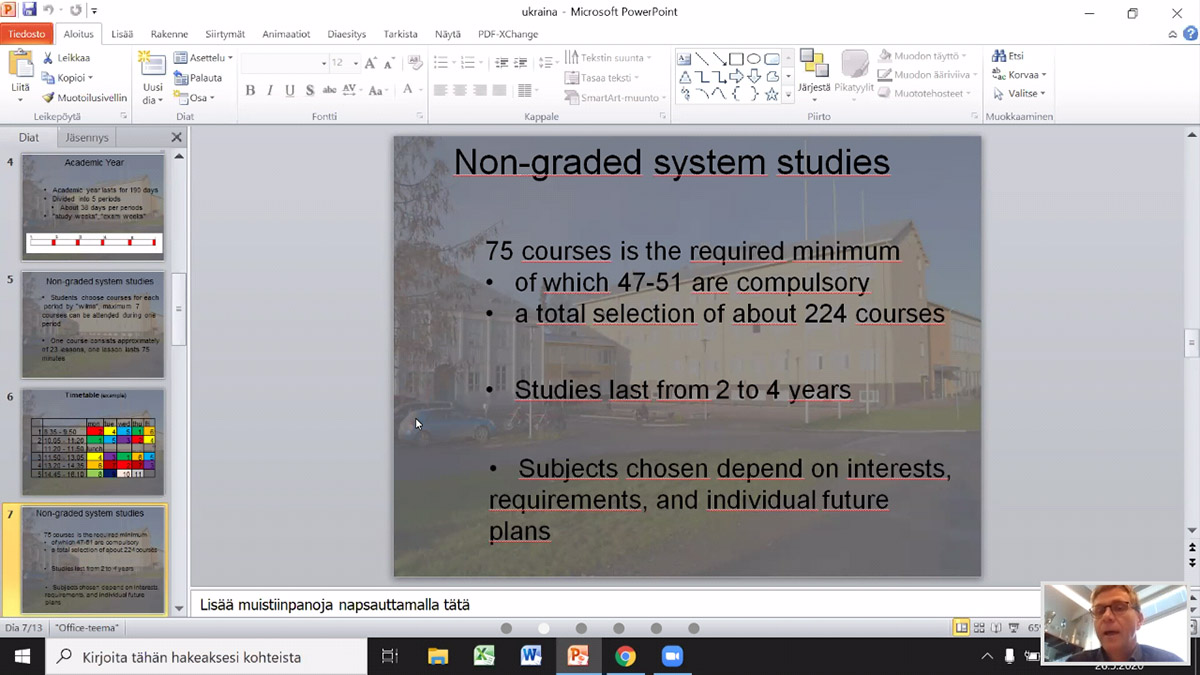The height and width of the screenshot is (675, 1200).
Task: Open the Animaatiot ribbon tab
Action: point(286,34)
